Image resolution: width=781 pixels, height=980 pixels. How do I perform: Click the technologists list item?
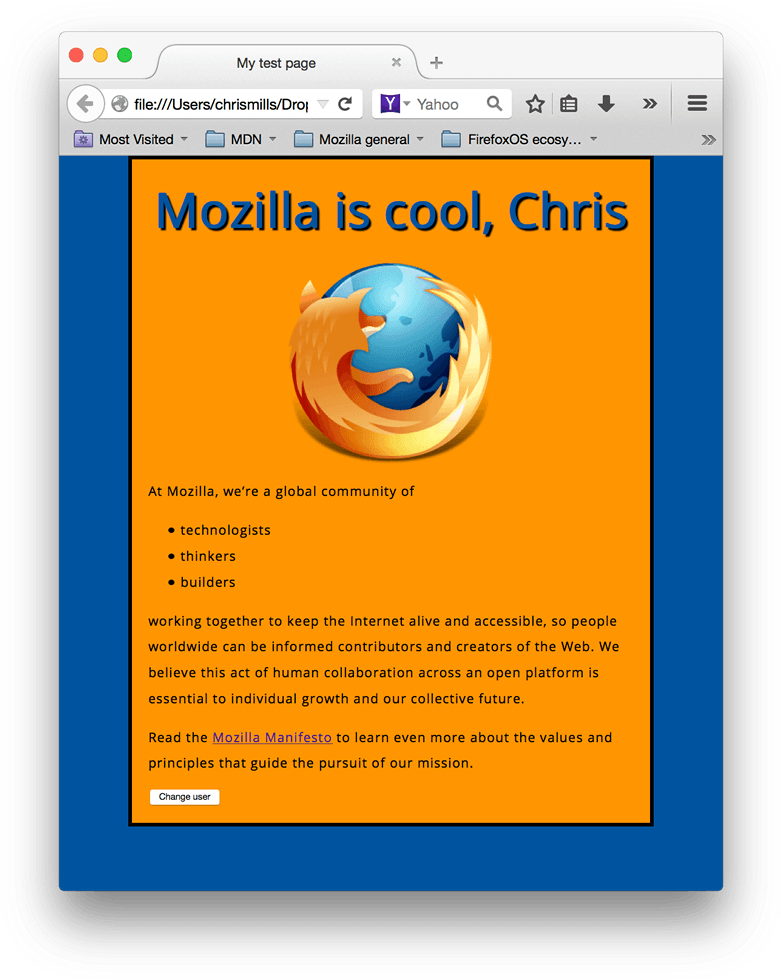point(226,530)
